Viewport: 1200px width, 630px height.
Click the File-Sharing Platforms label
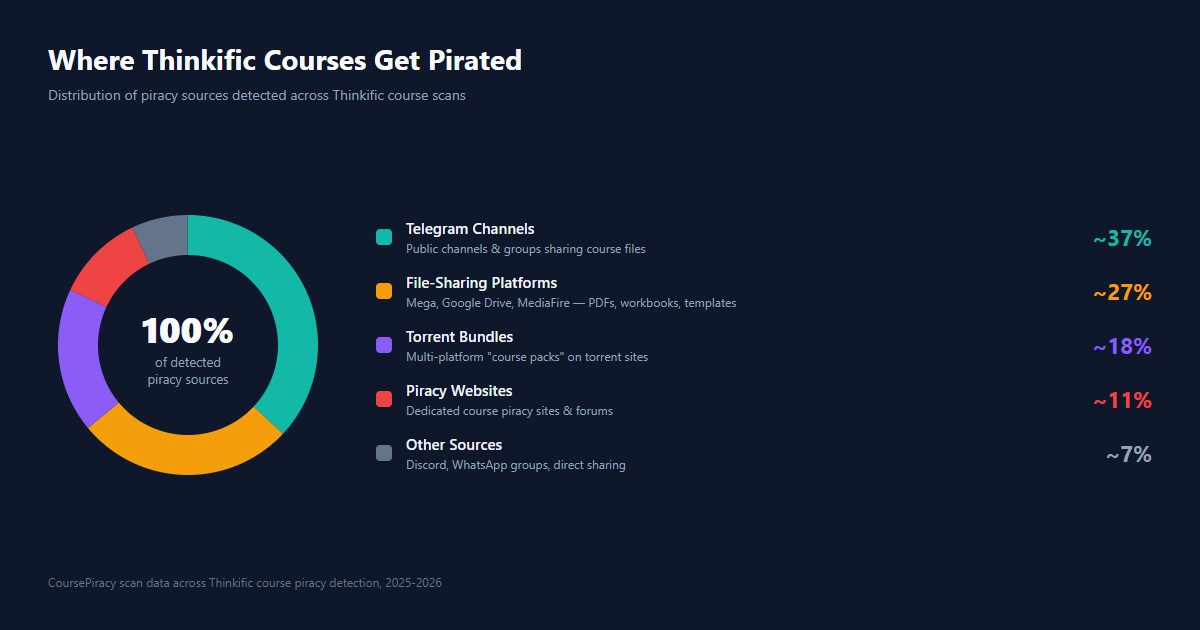[x=481, y=283]
